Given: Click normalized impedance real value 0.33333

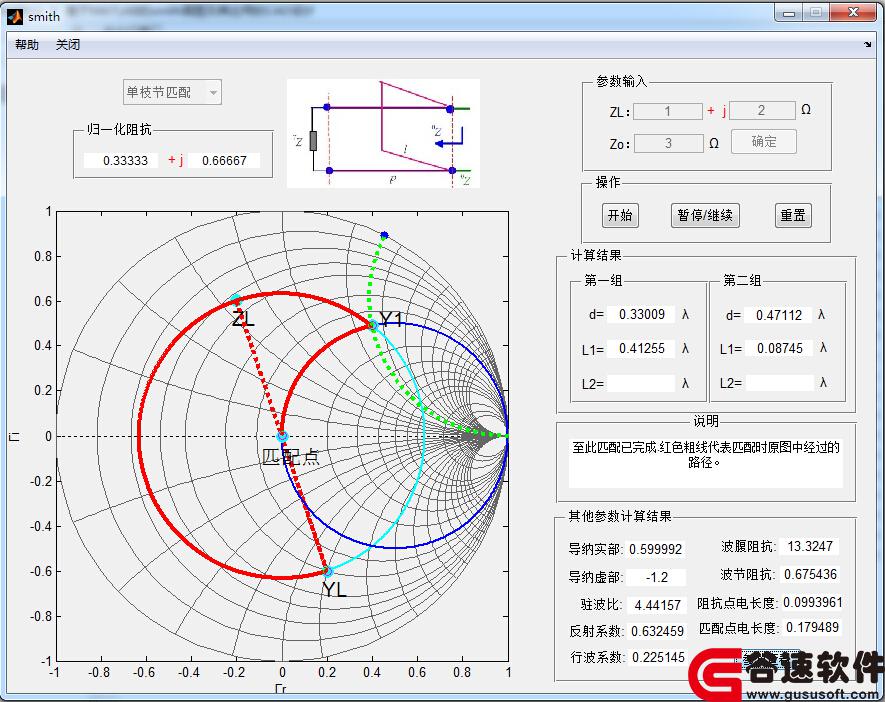Looking at the screenshot, I should pyautogui.click(x=121, y=160).
